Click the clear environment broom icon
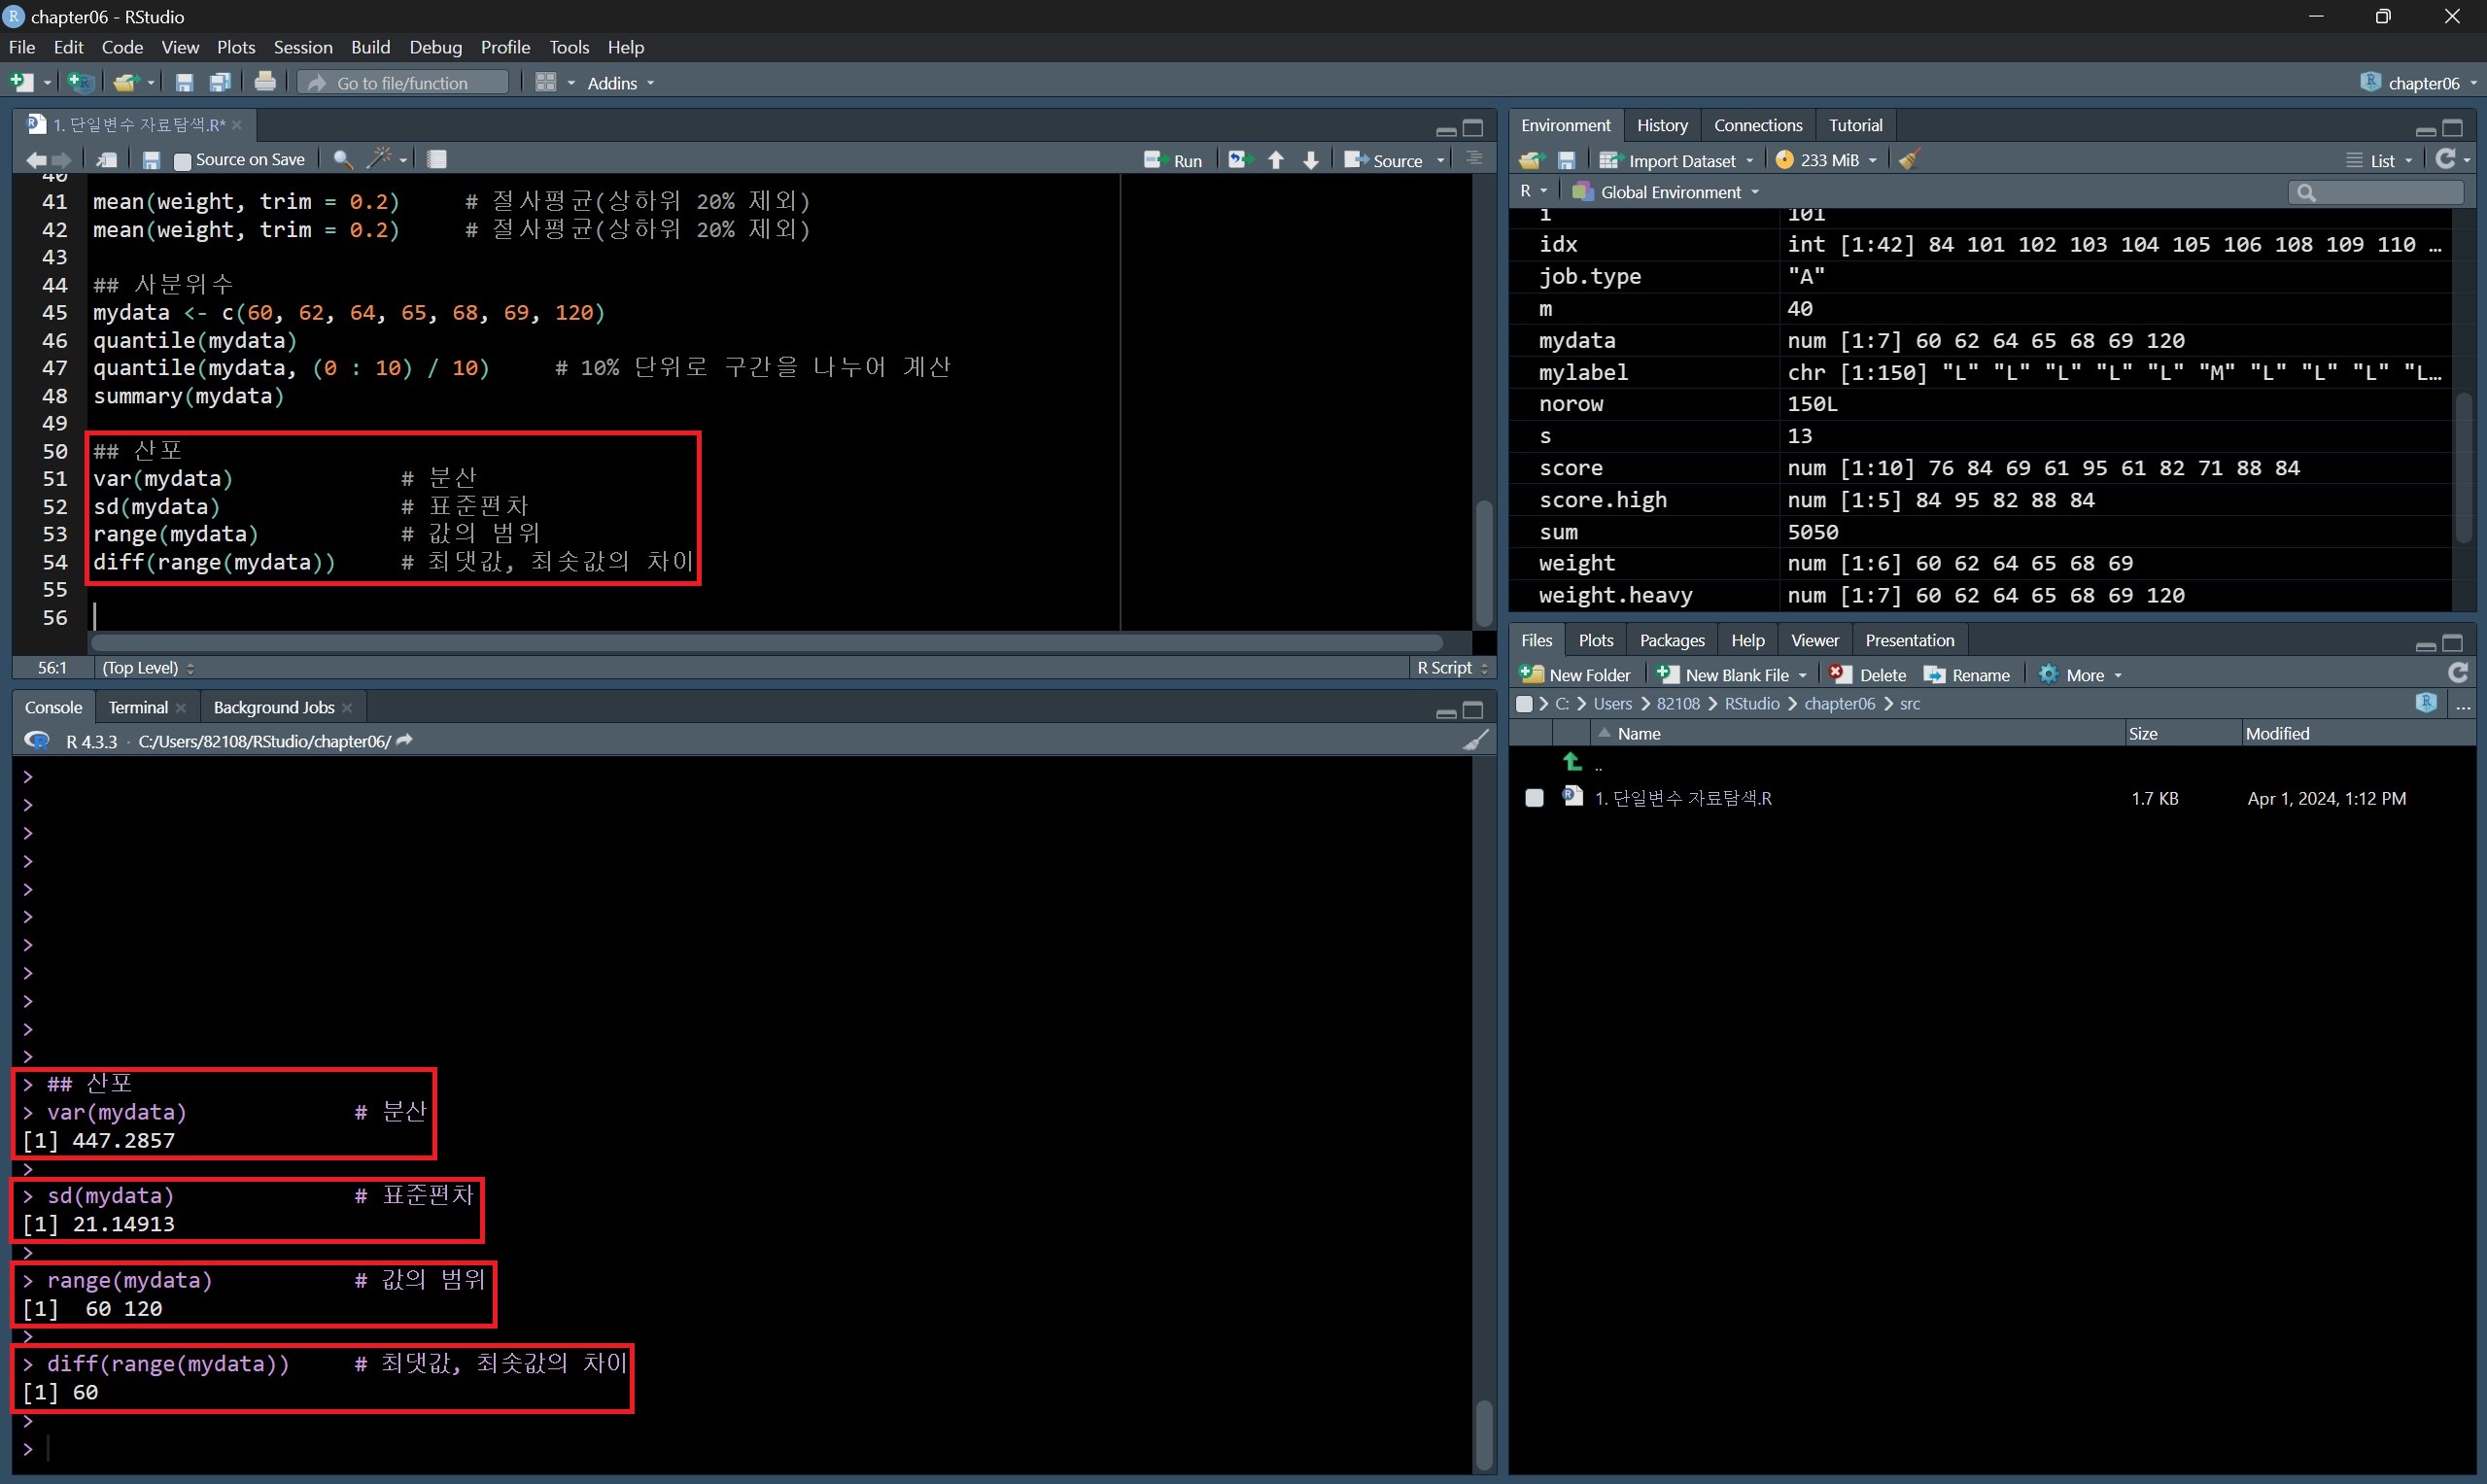Screen dimensions: 2487x1484 (1909, 160)
